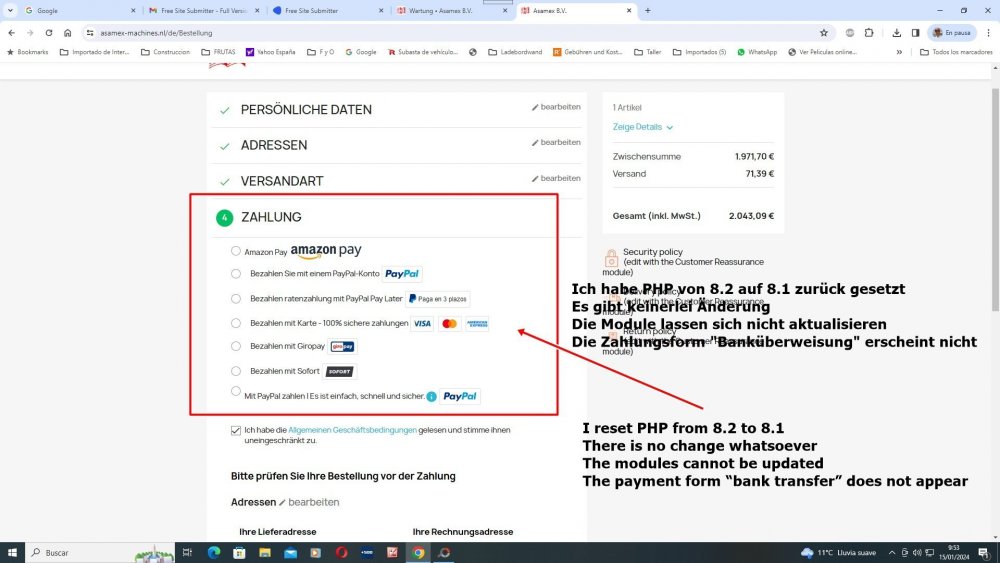The image size is (1000, 563).
Task: Open Microsoft Edge from the taskbar
Action: pos(214,552)
